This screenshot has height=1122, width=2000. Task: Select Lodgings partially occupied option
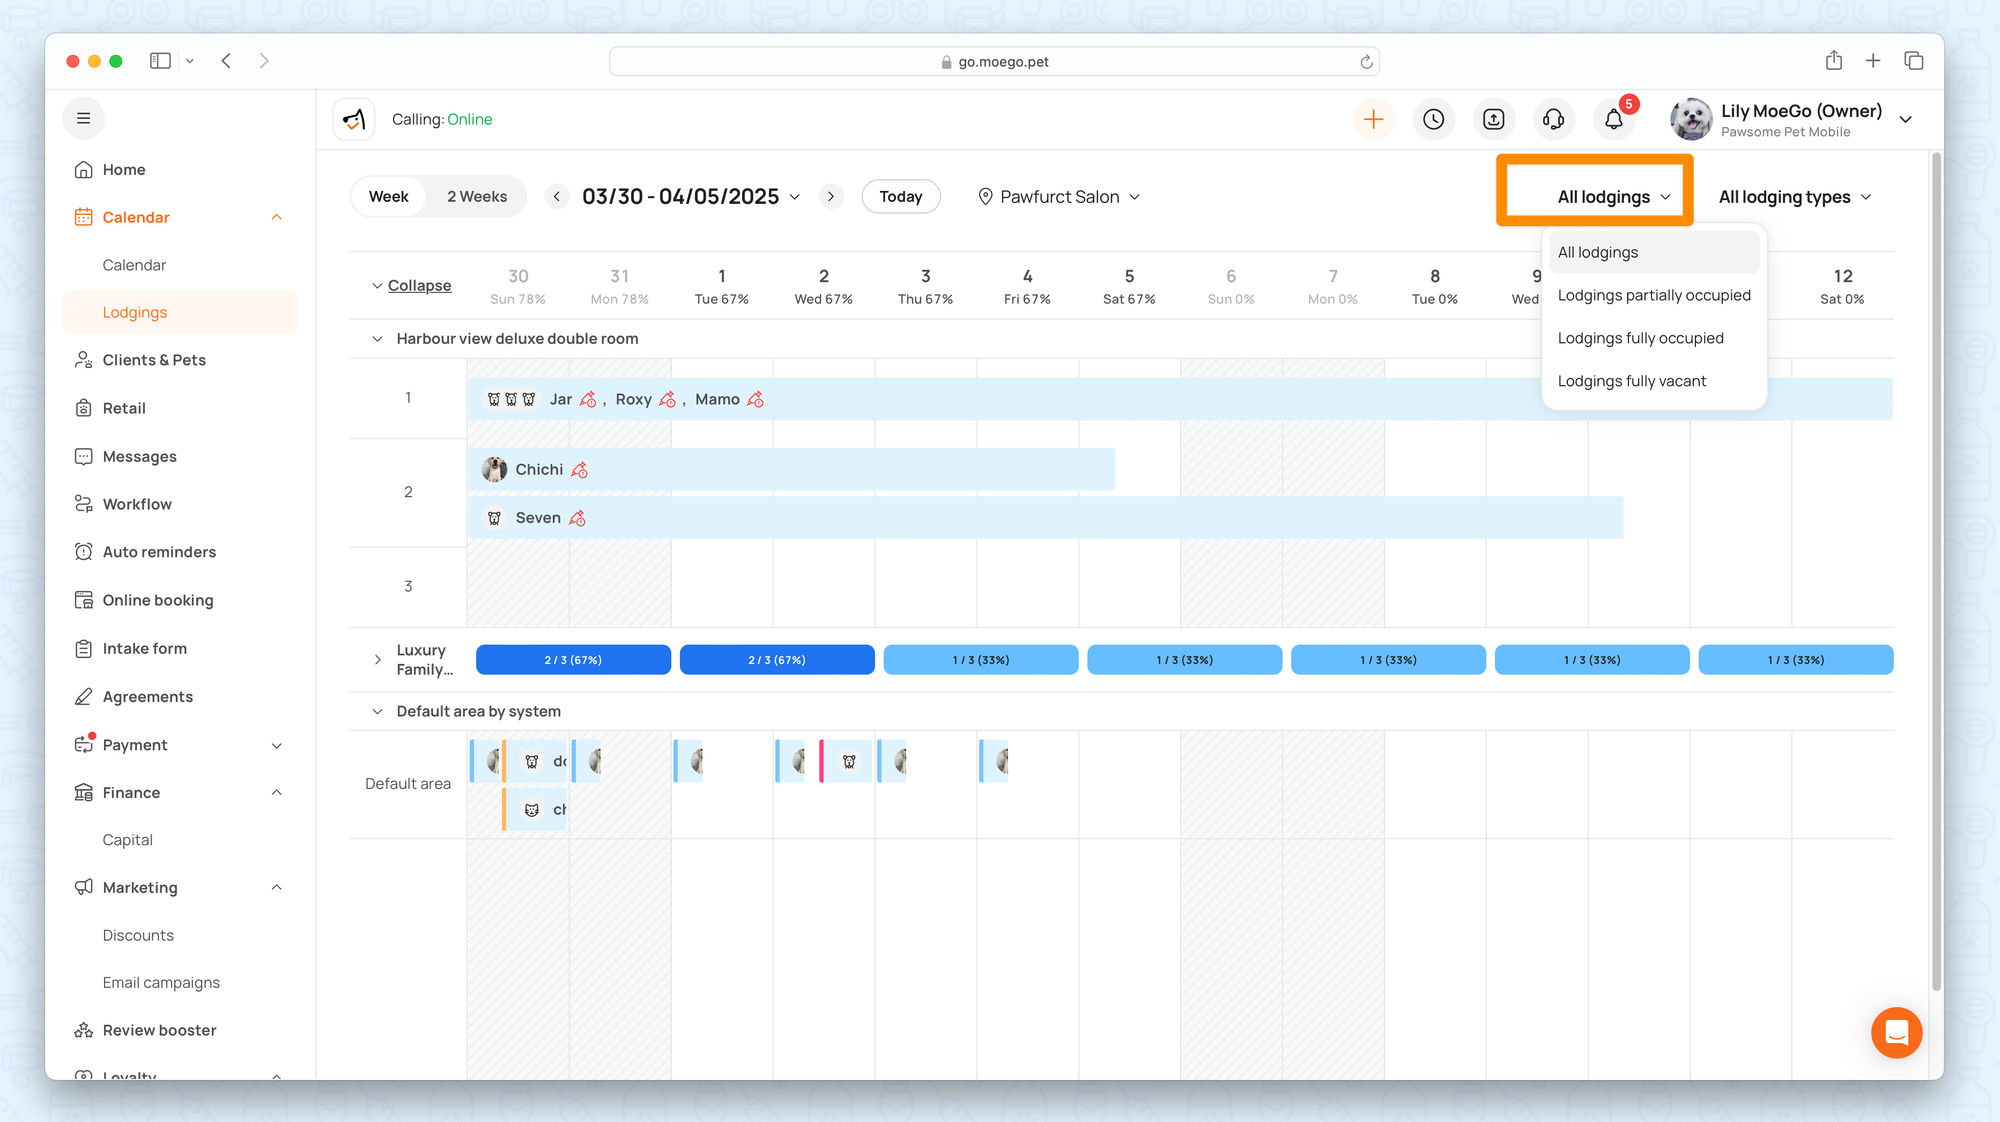1653,295
